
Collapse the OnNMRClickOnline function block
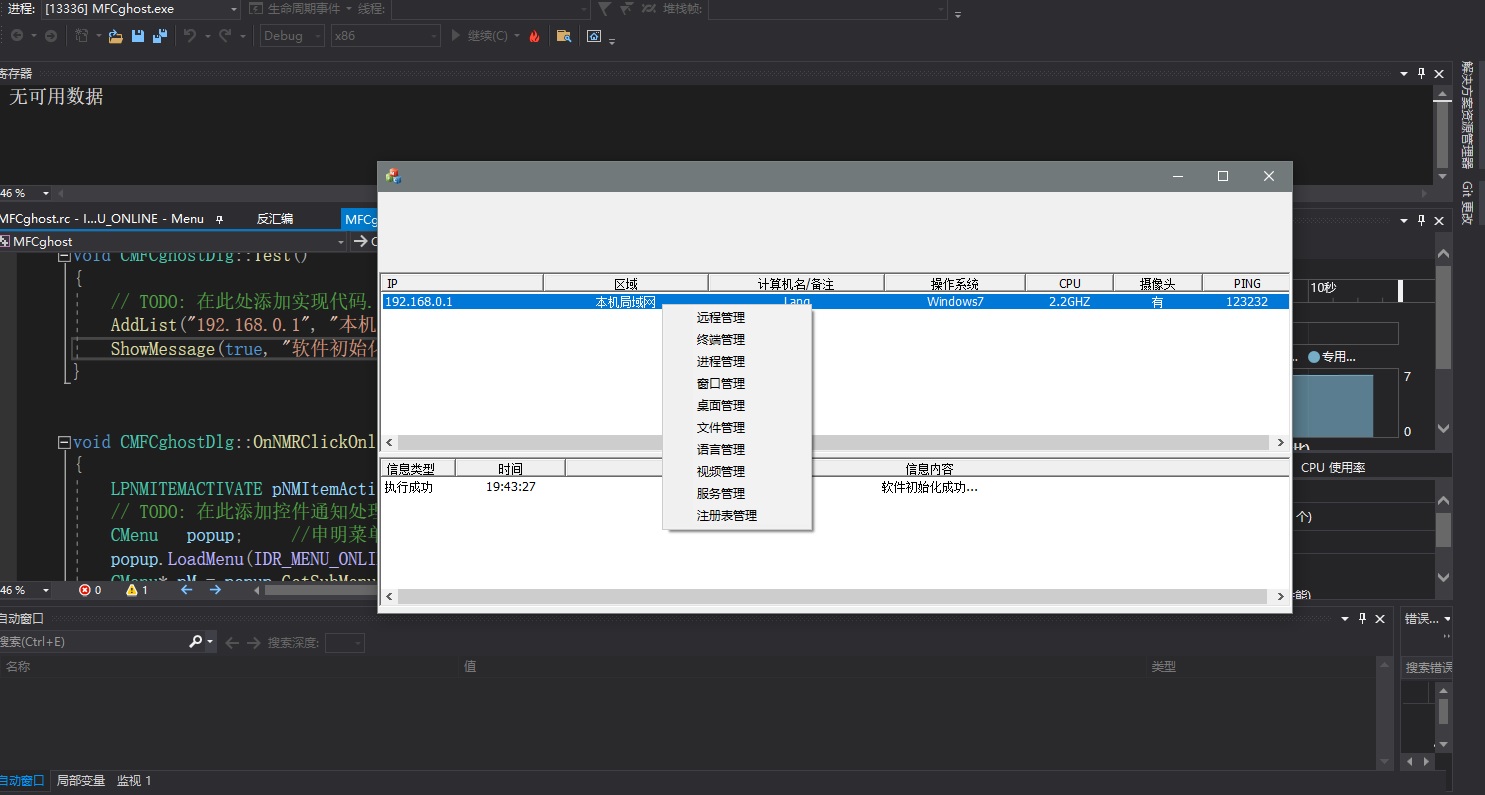coord(65,442)
